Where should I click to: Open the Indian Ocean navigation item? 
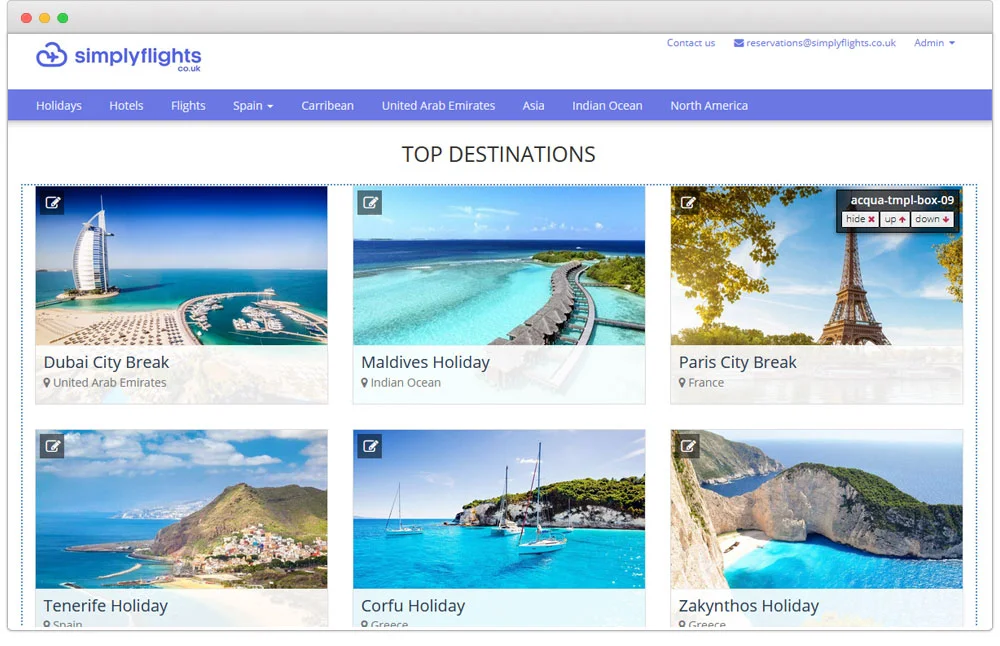(x=607, y=105)
